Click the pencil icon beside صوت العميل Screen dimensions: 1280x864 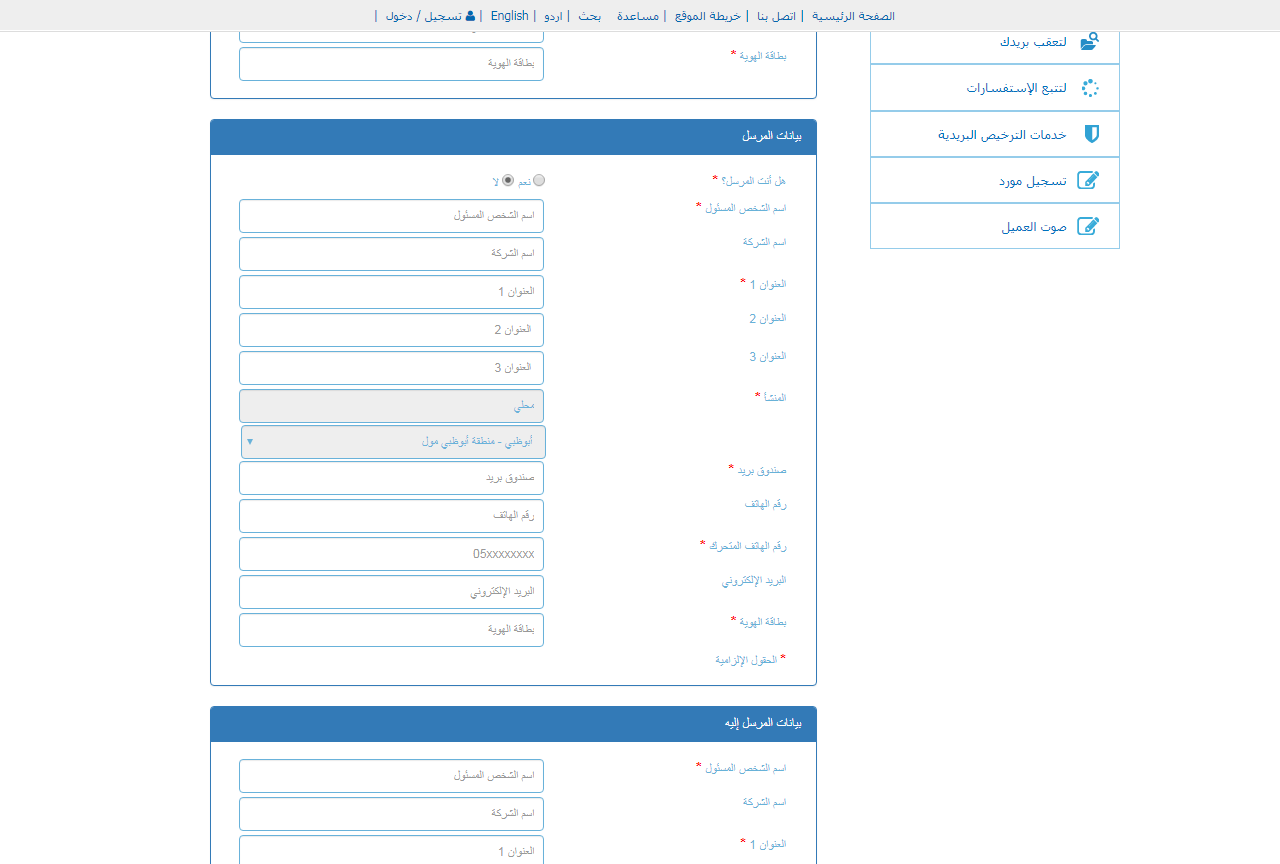[1090, 225]
